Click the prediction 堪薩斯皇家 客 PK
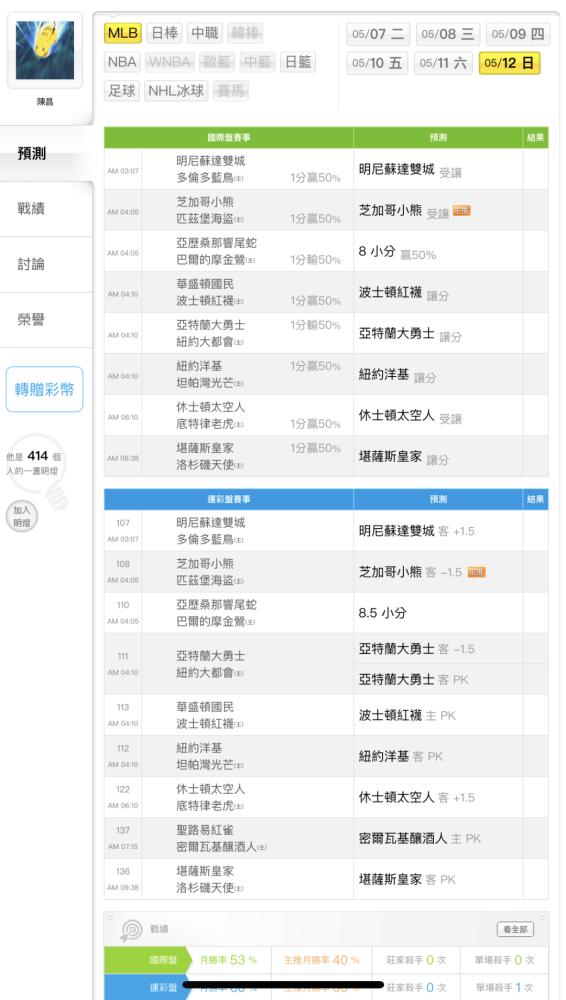566x1000 pixels. point(406,879)
